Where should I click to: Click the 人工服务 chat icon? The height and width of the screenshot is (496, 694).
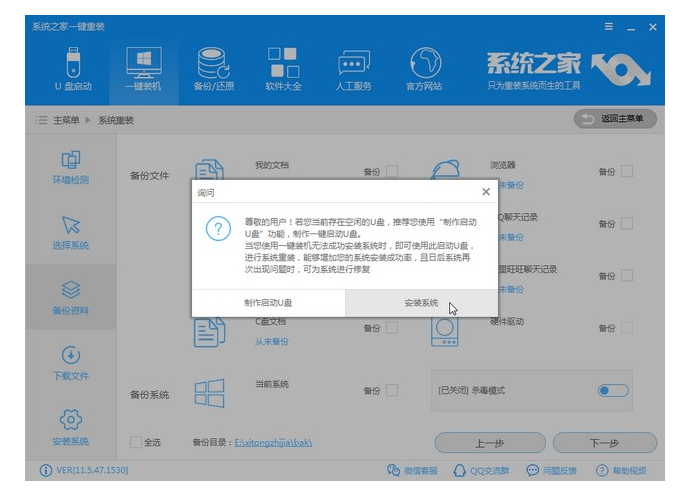point(355,68)
